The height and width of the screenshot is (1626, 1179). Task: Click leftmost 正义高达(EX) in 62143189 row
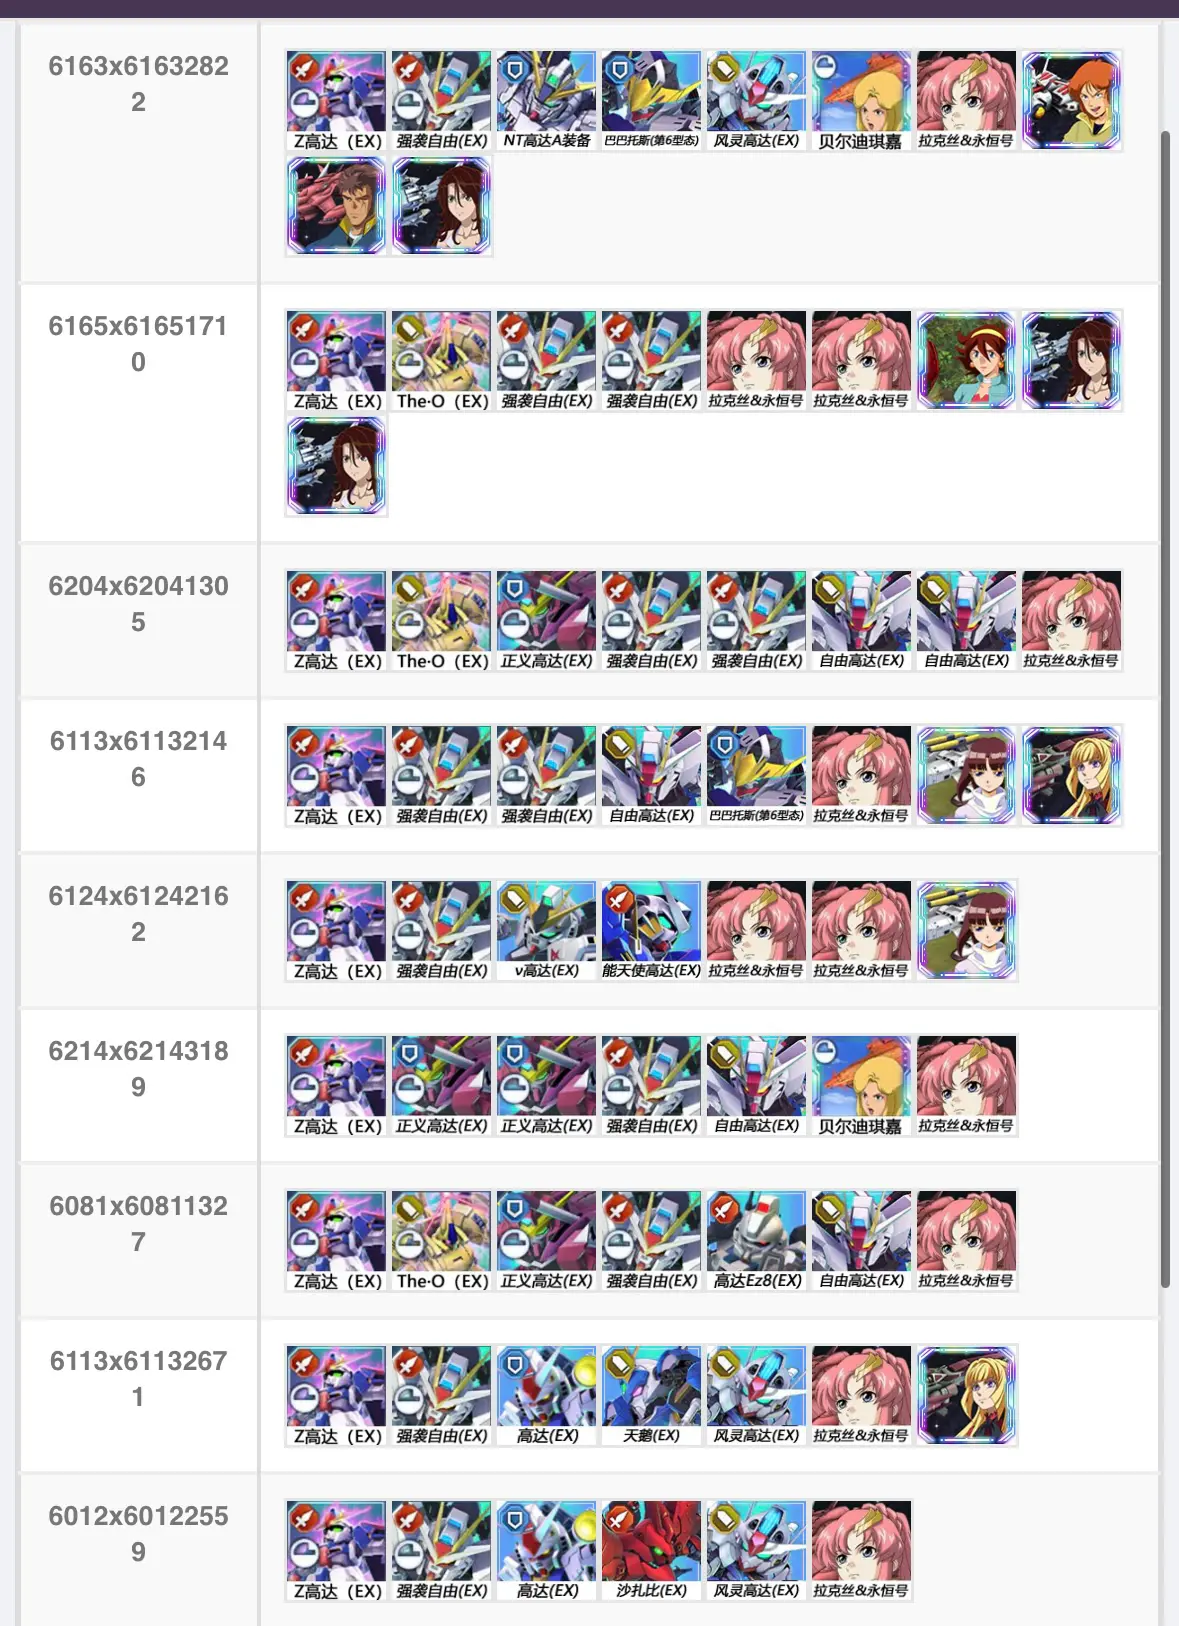click(441, 1086)
